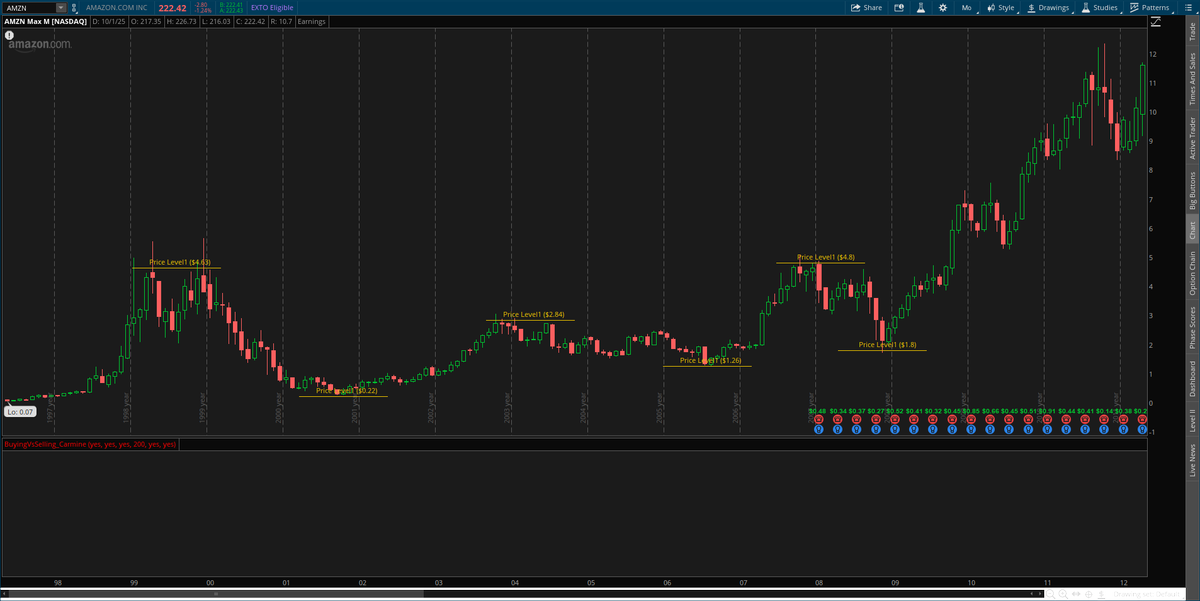Click the Price Level1 ($4.63) line label
Screen dimensions: 1200x601
click(x=180, y=262)
